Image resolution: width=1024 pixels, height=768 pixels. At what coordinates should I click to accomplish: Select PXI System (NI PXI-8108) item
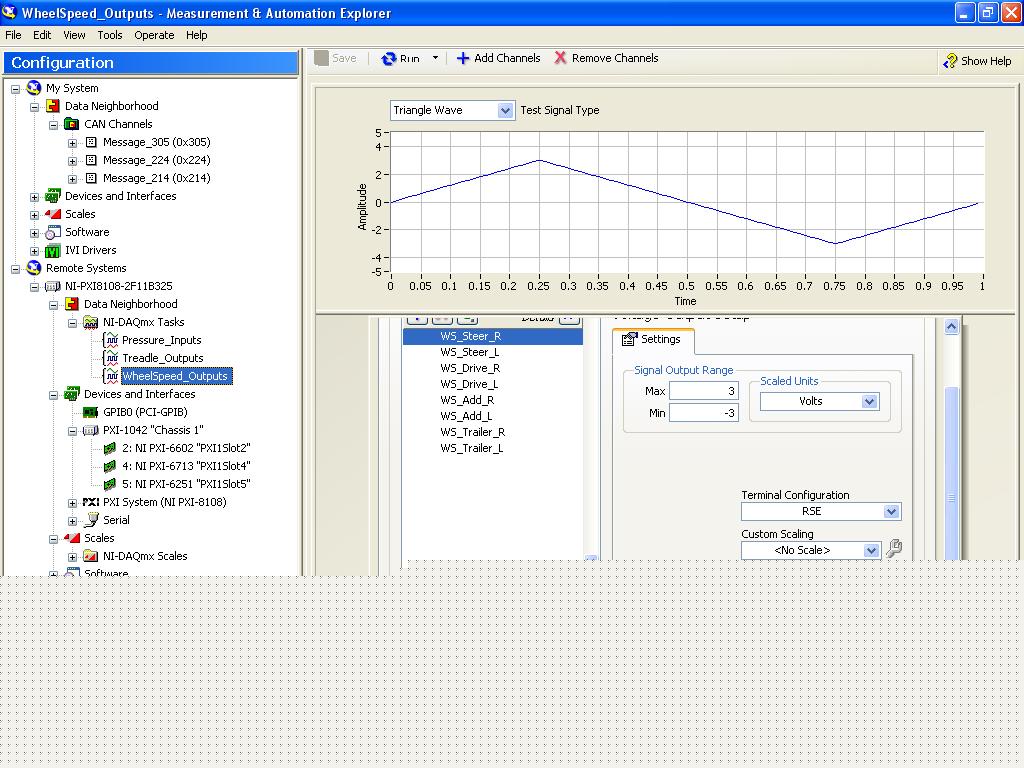coord(165,502)
